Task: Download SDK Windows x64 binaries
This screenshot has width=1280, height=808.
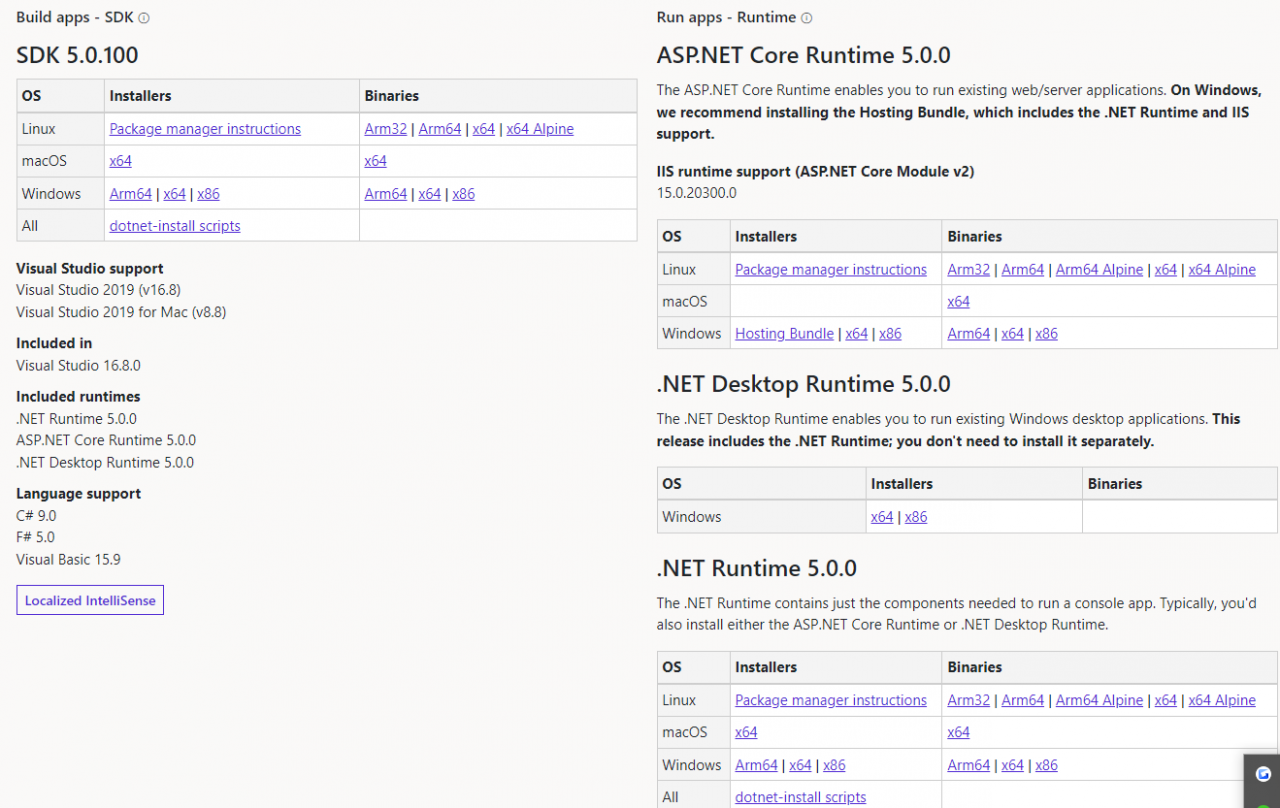Action: coord(430,194)
